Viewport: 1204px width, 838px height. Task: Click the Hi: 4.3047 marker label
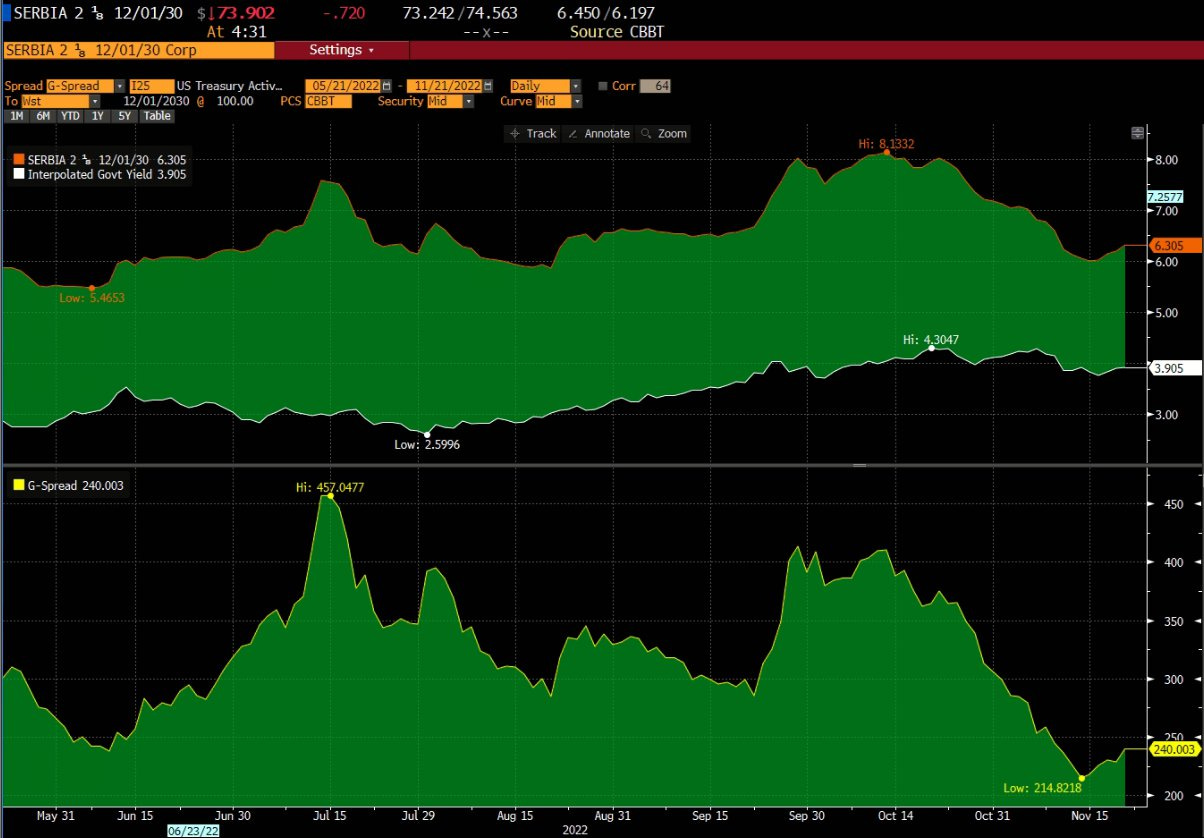(930, 340)
